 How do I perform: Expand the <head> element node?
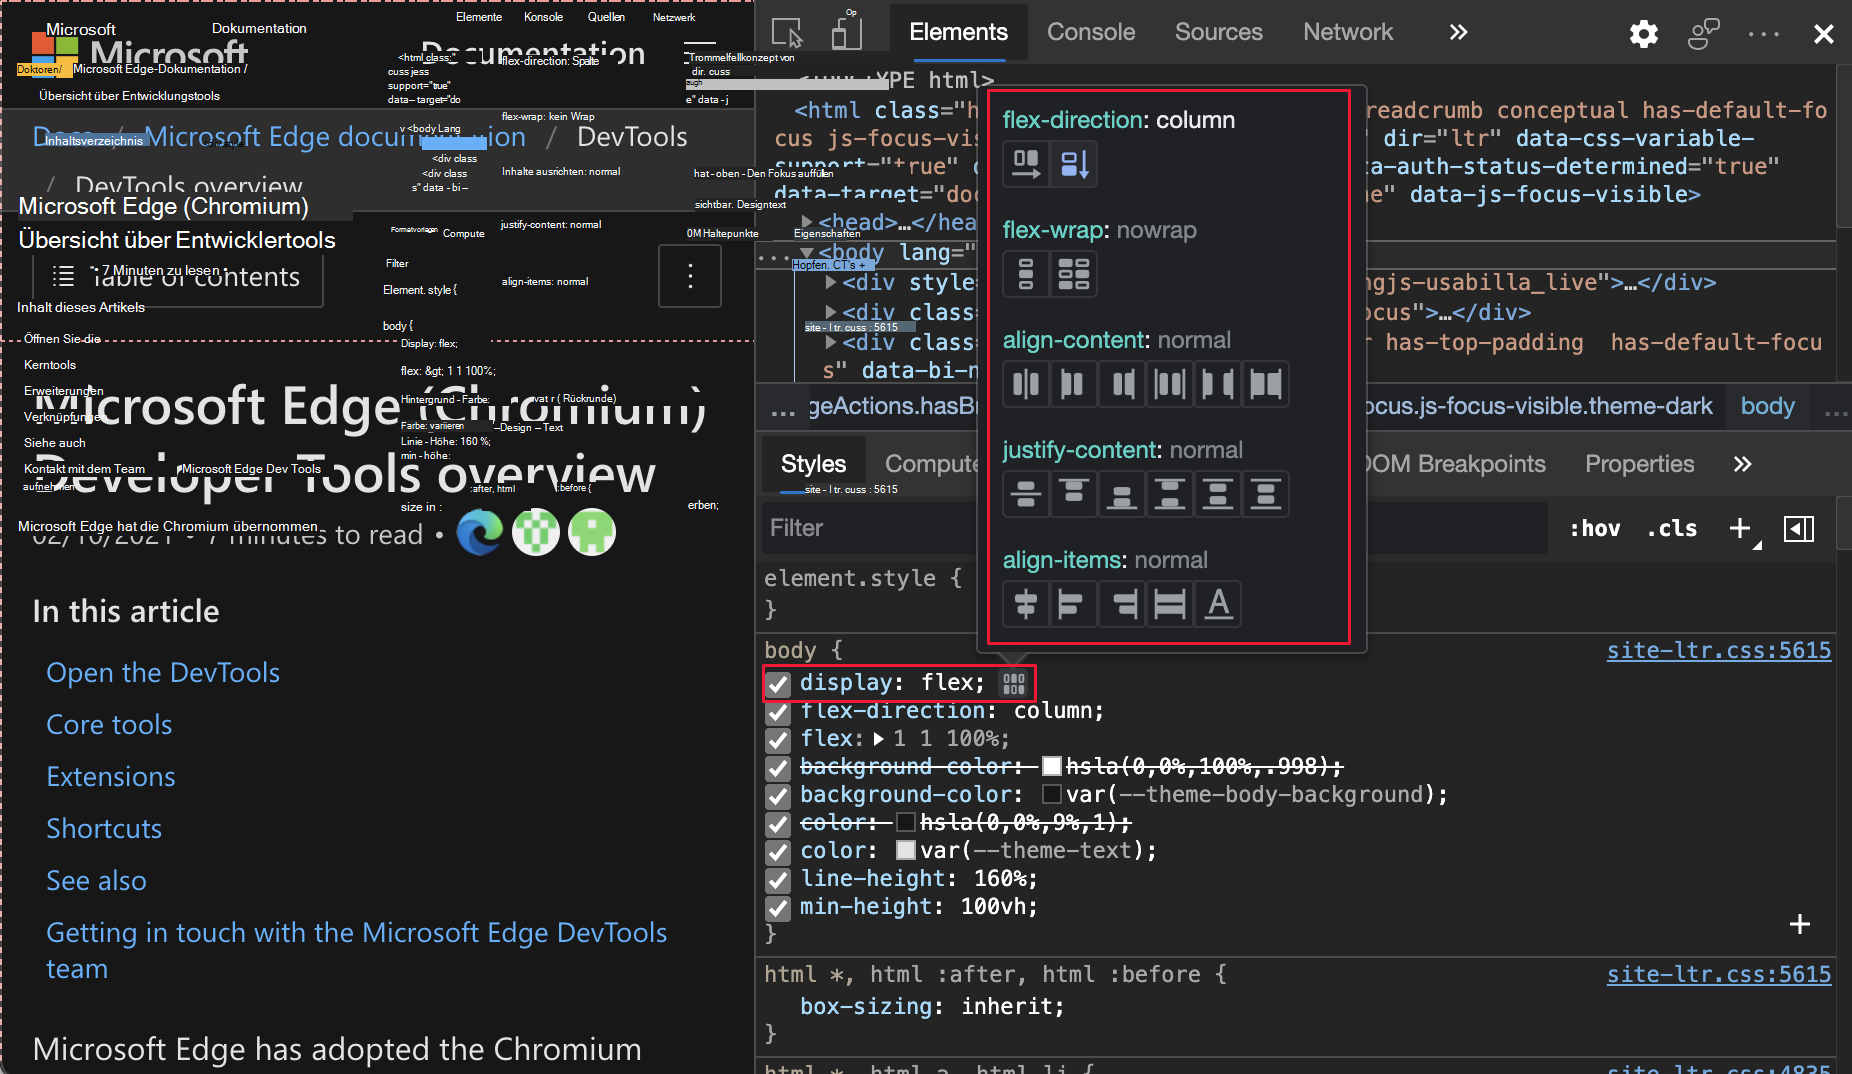[x=809, y=222]
